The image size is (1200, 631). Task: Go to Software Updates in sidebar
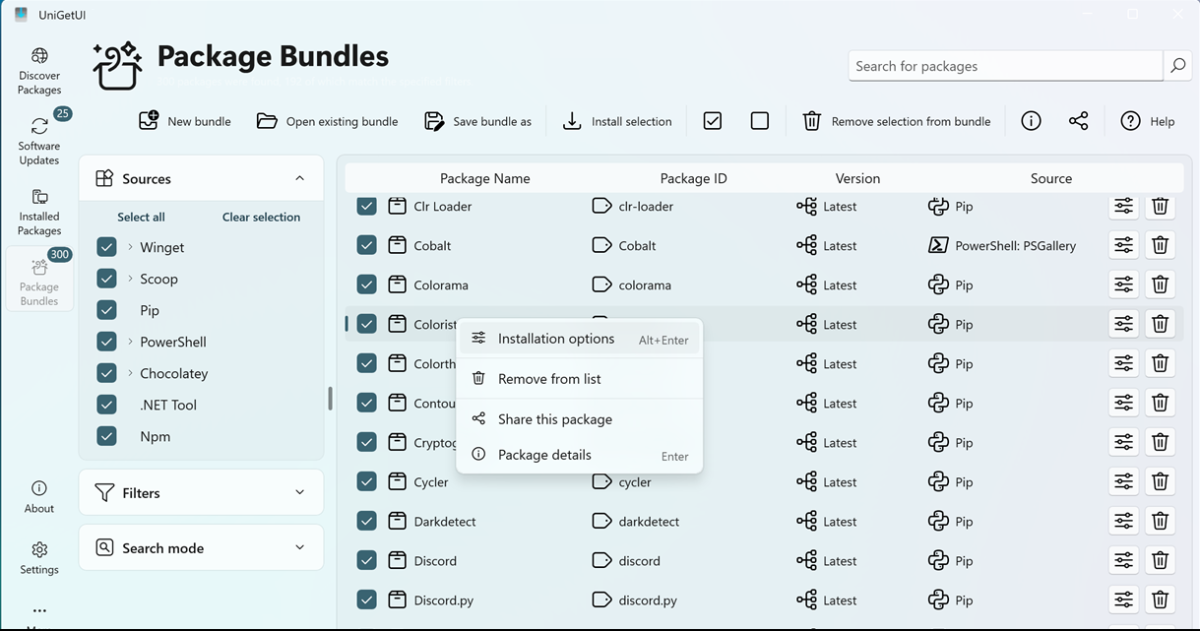(x=39, y=141)
